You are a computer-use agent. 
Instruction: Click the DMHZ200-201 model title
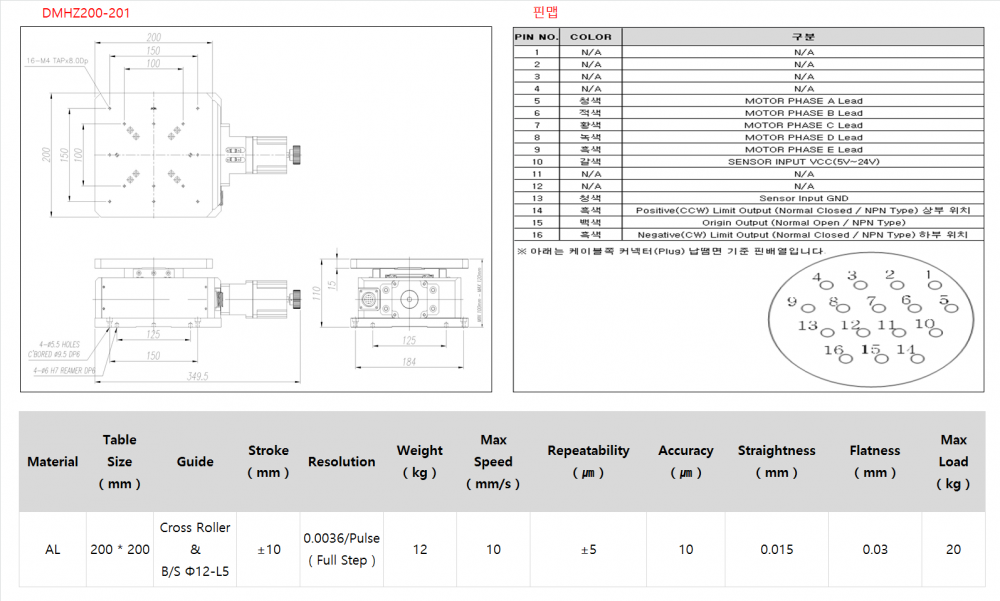85,14
